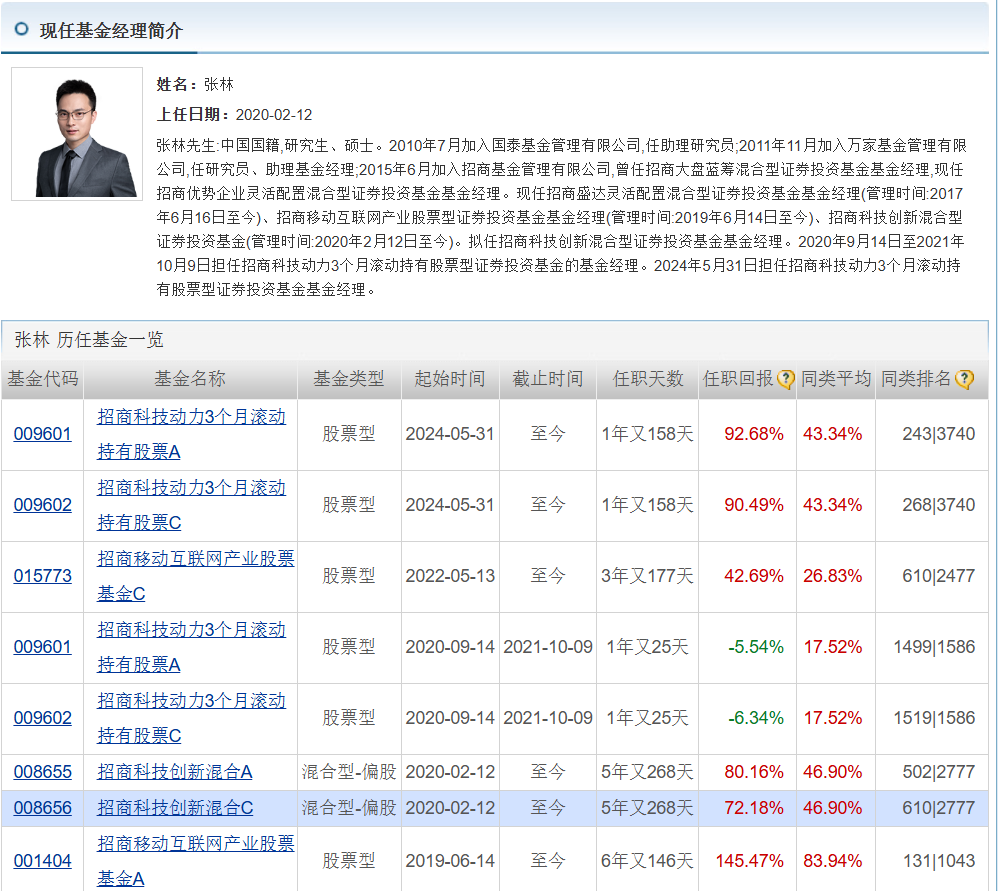This screenshot has height=891, width=998.
Task: Select the tenure 6年又146天
Action: [x=647, y=862]
